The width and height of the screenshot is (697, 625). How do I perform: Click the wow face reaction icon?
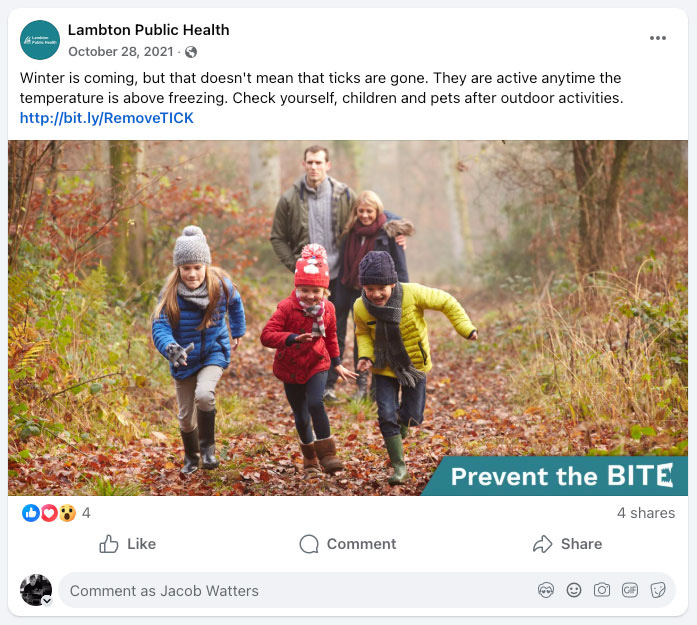[x=67, y=513]
